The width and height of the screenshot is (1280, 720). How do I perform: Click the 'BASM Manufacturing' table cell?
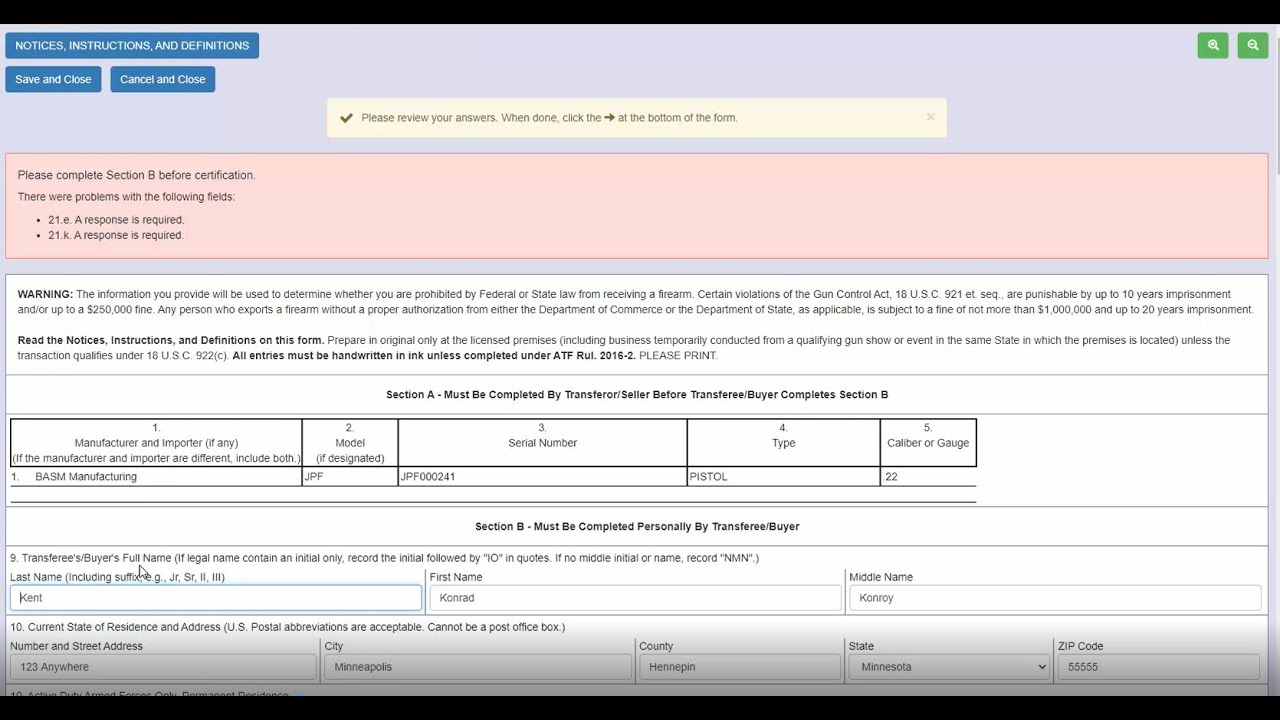(x=156, y=477)
